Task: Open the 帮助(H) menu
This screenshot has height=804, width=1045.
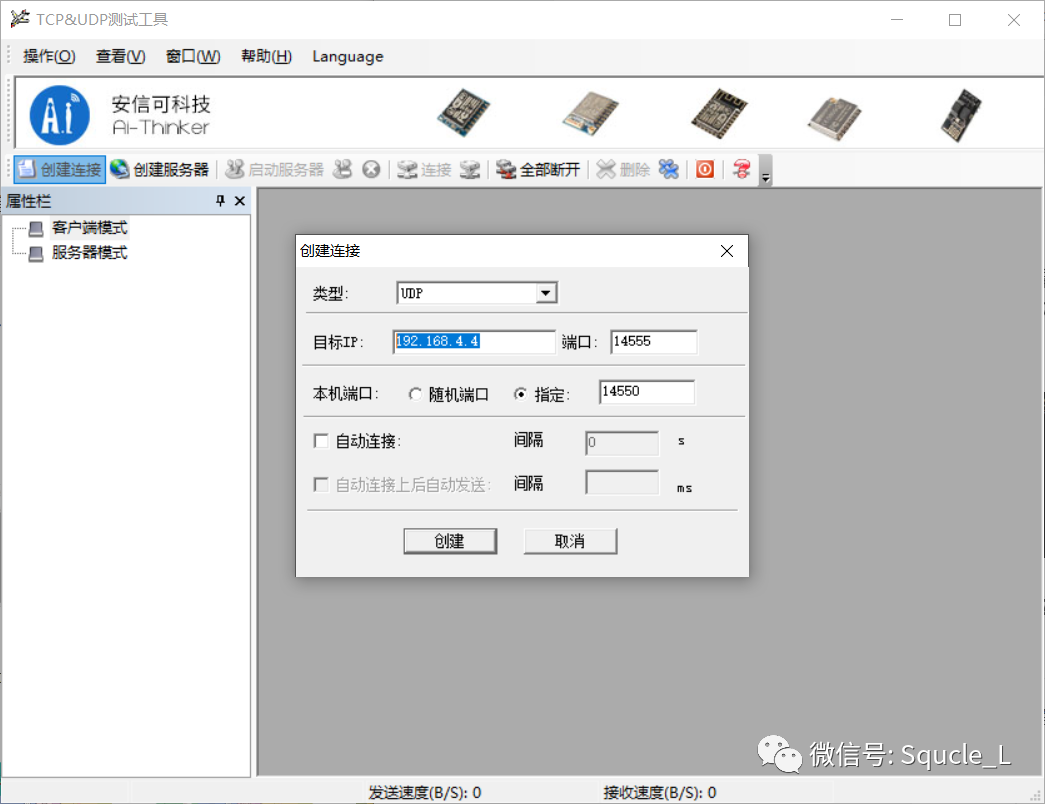Action: [x=267, y=57]
